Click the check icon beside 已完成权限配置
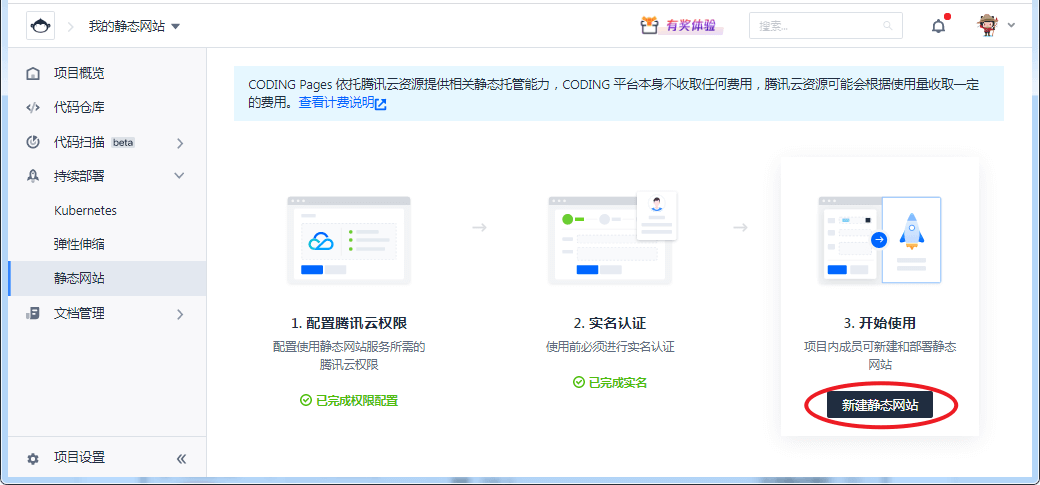This screenshot has width=1040, height=485. [x=306, y=401]
